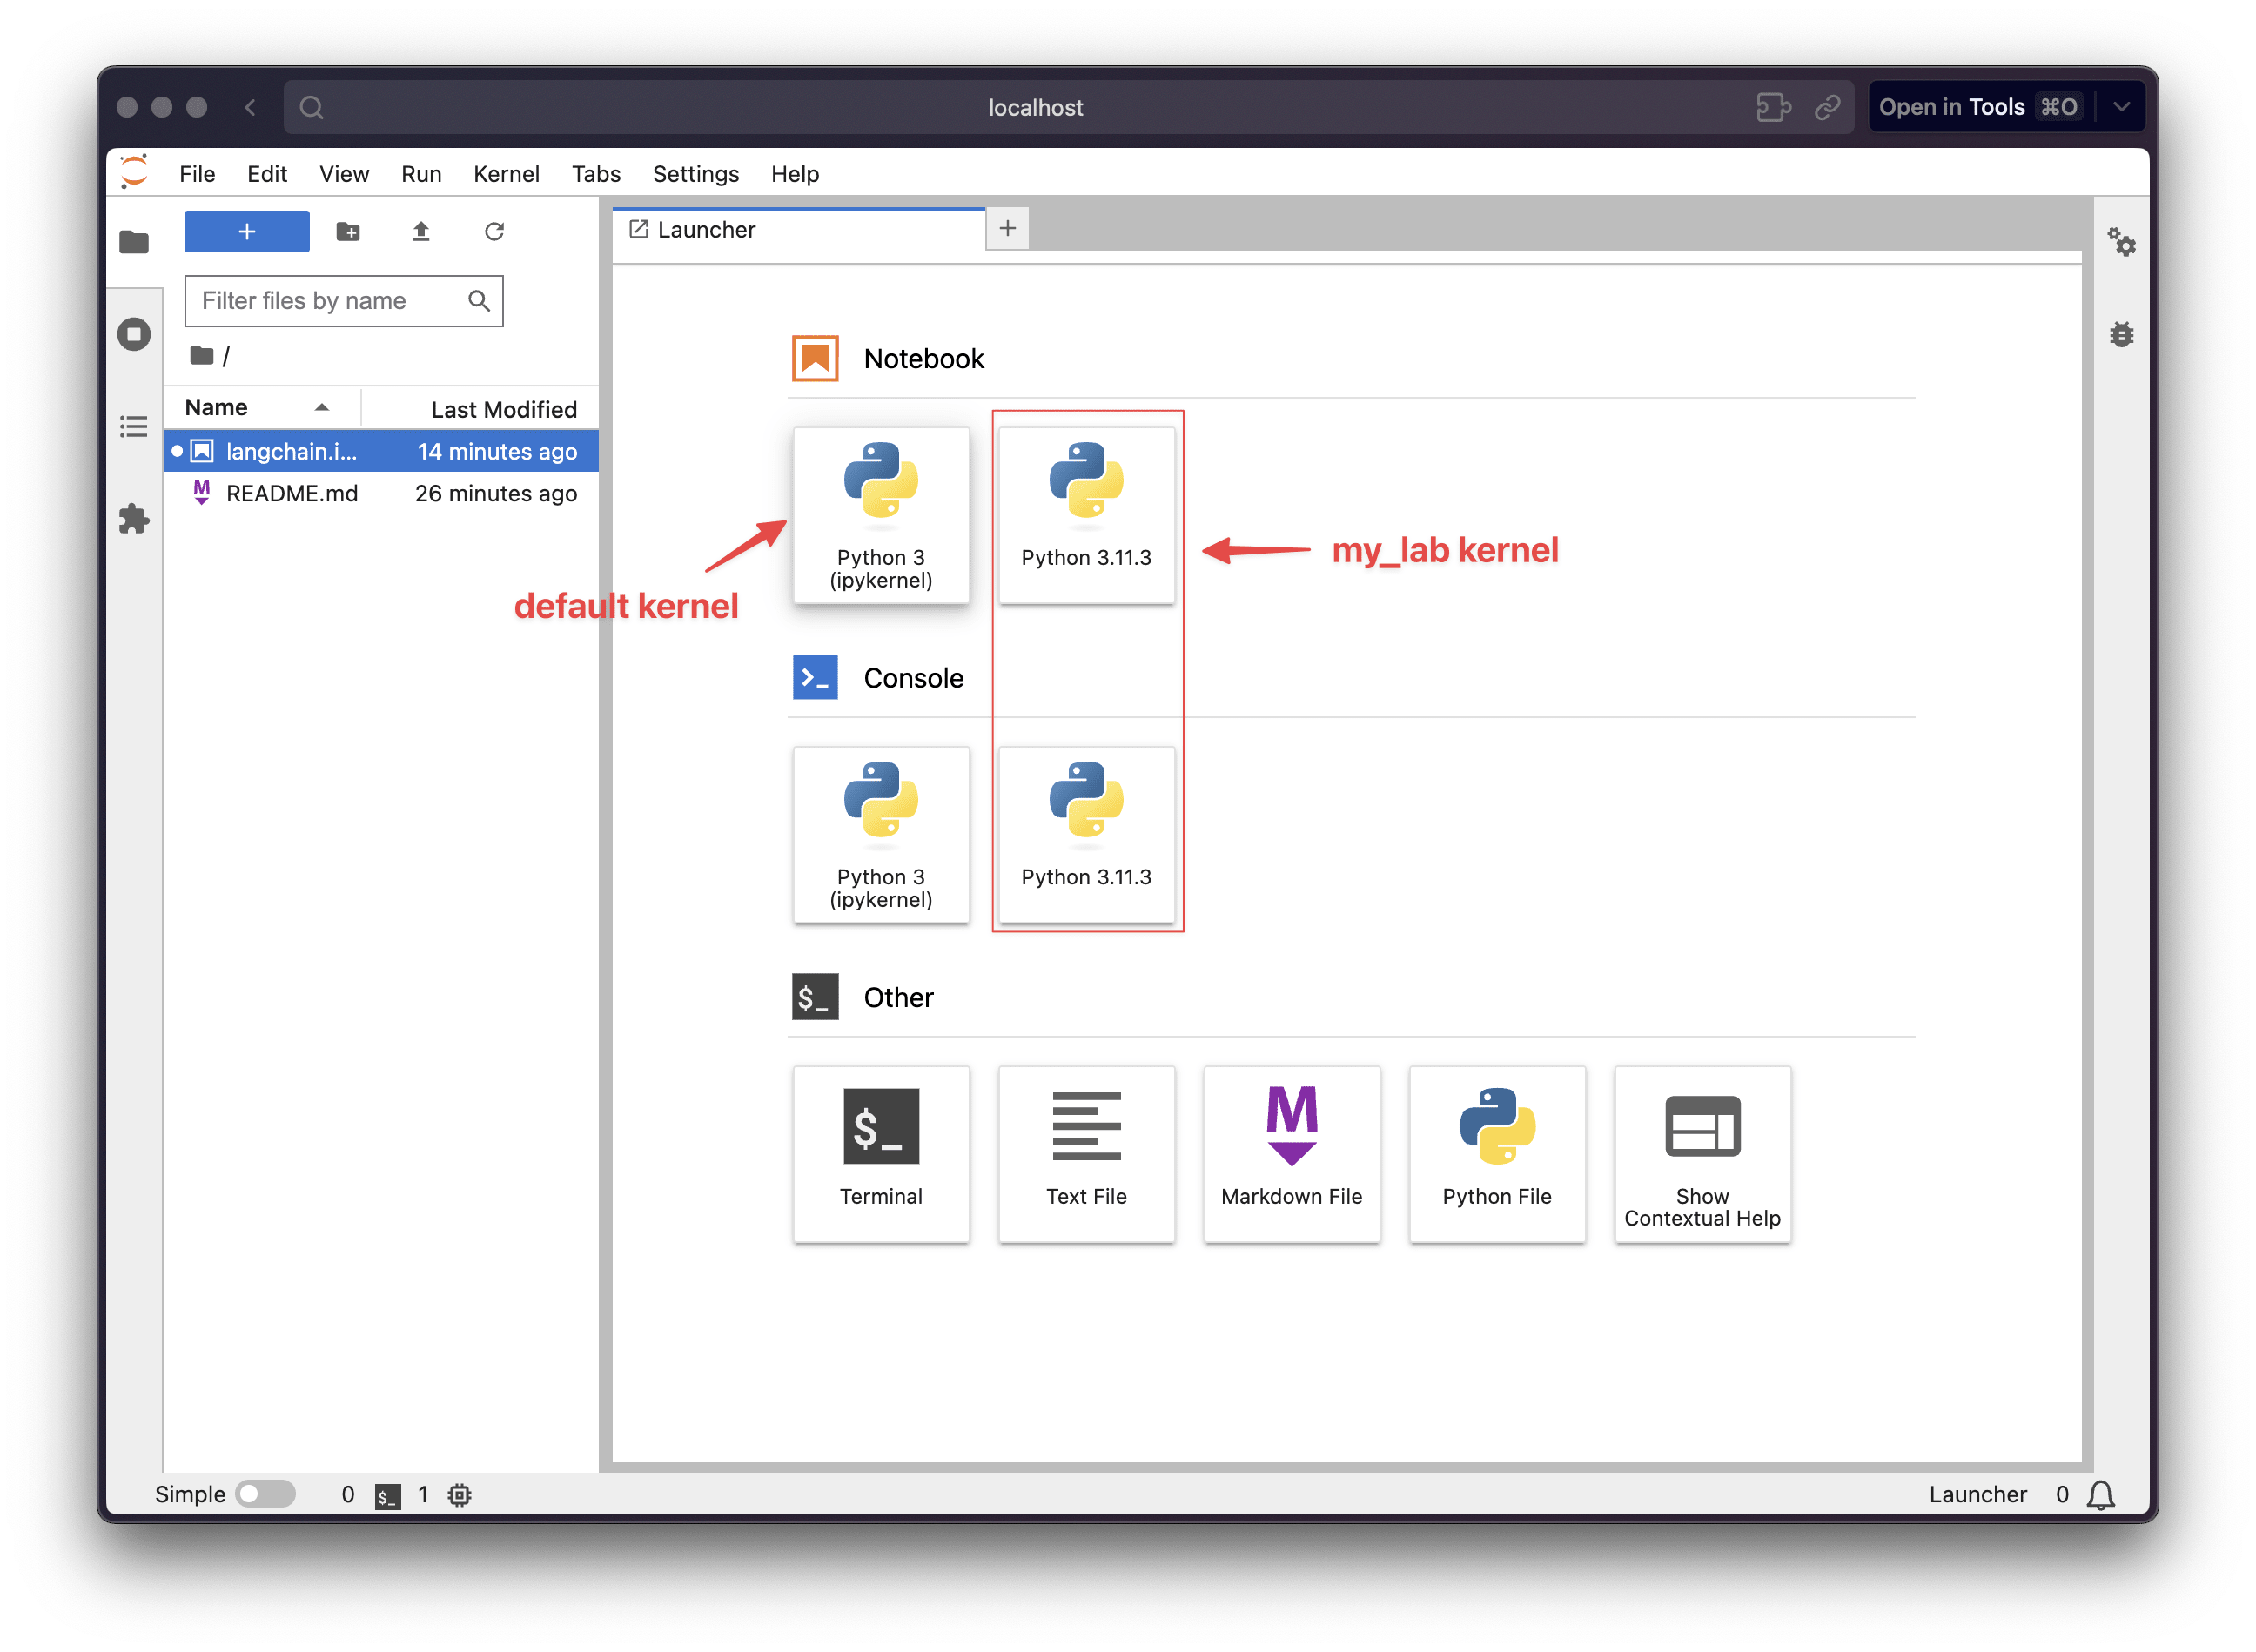Toggle Name column sort order arrow
This screenshot has width=2256, height=1652.
[x=321, y=408]
